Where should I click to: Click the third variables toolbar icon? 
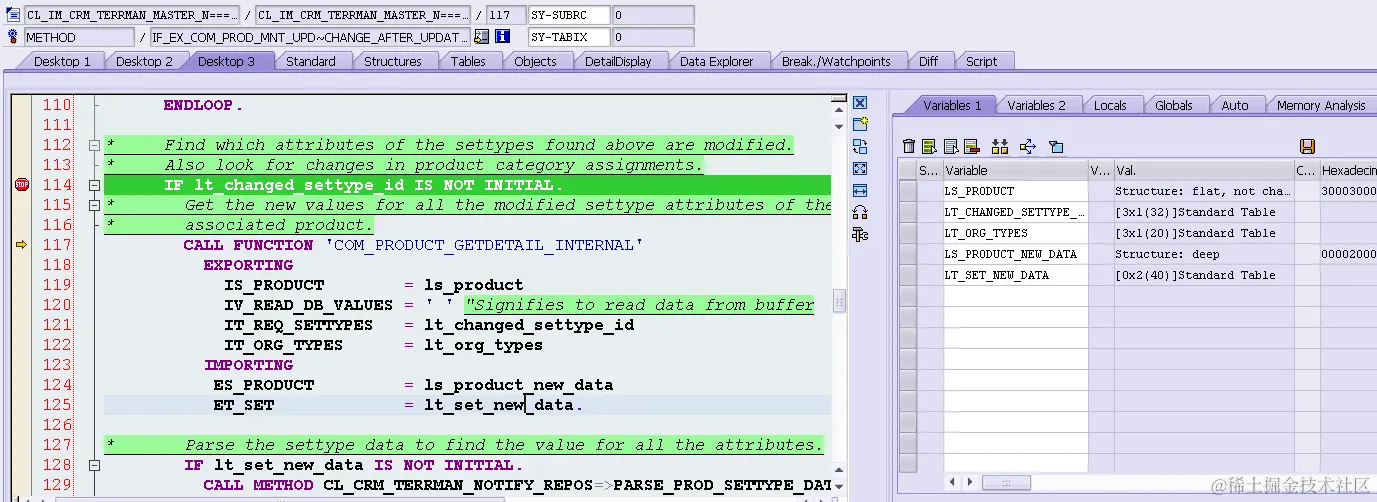951,147
